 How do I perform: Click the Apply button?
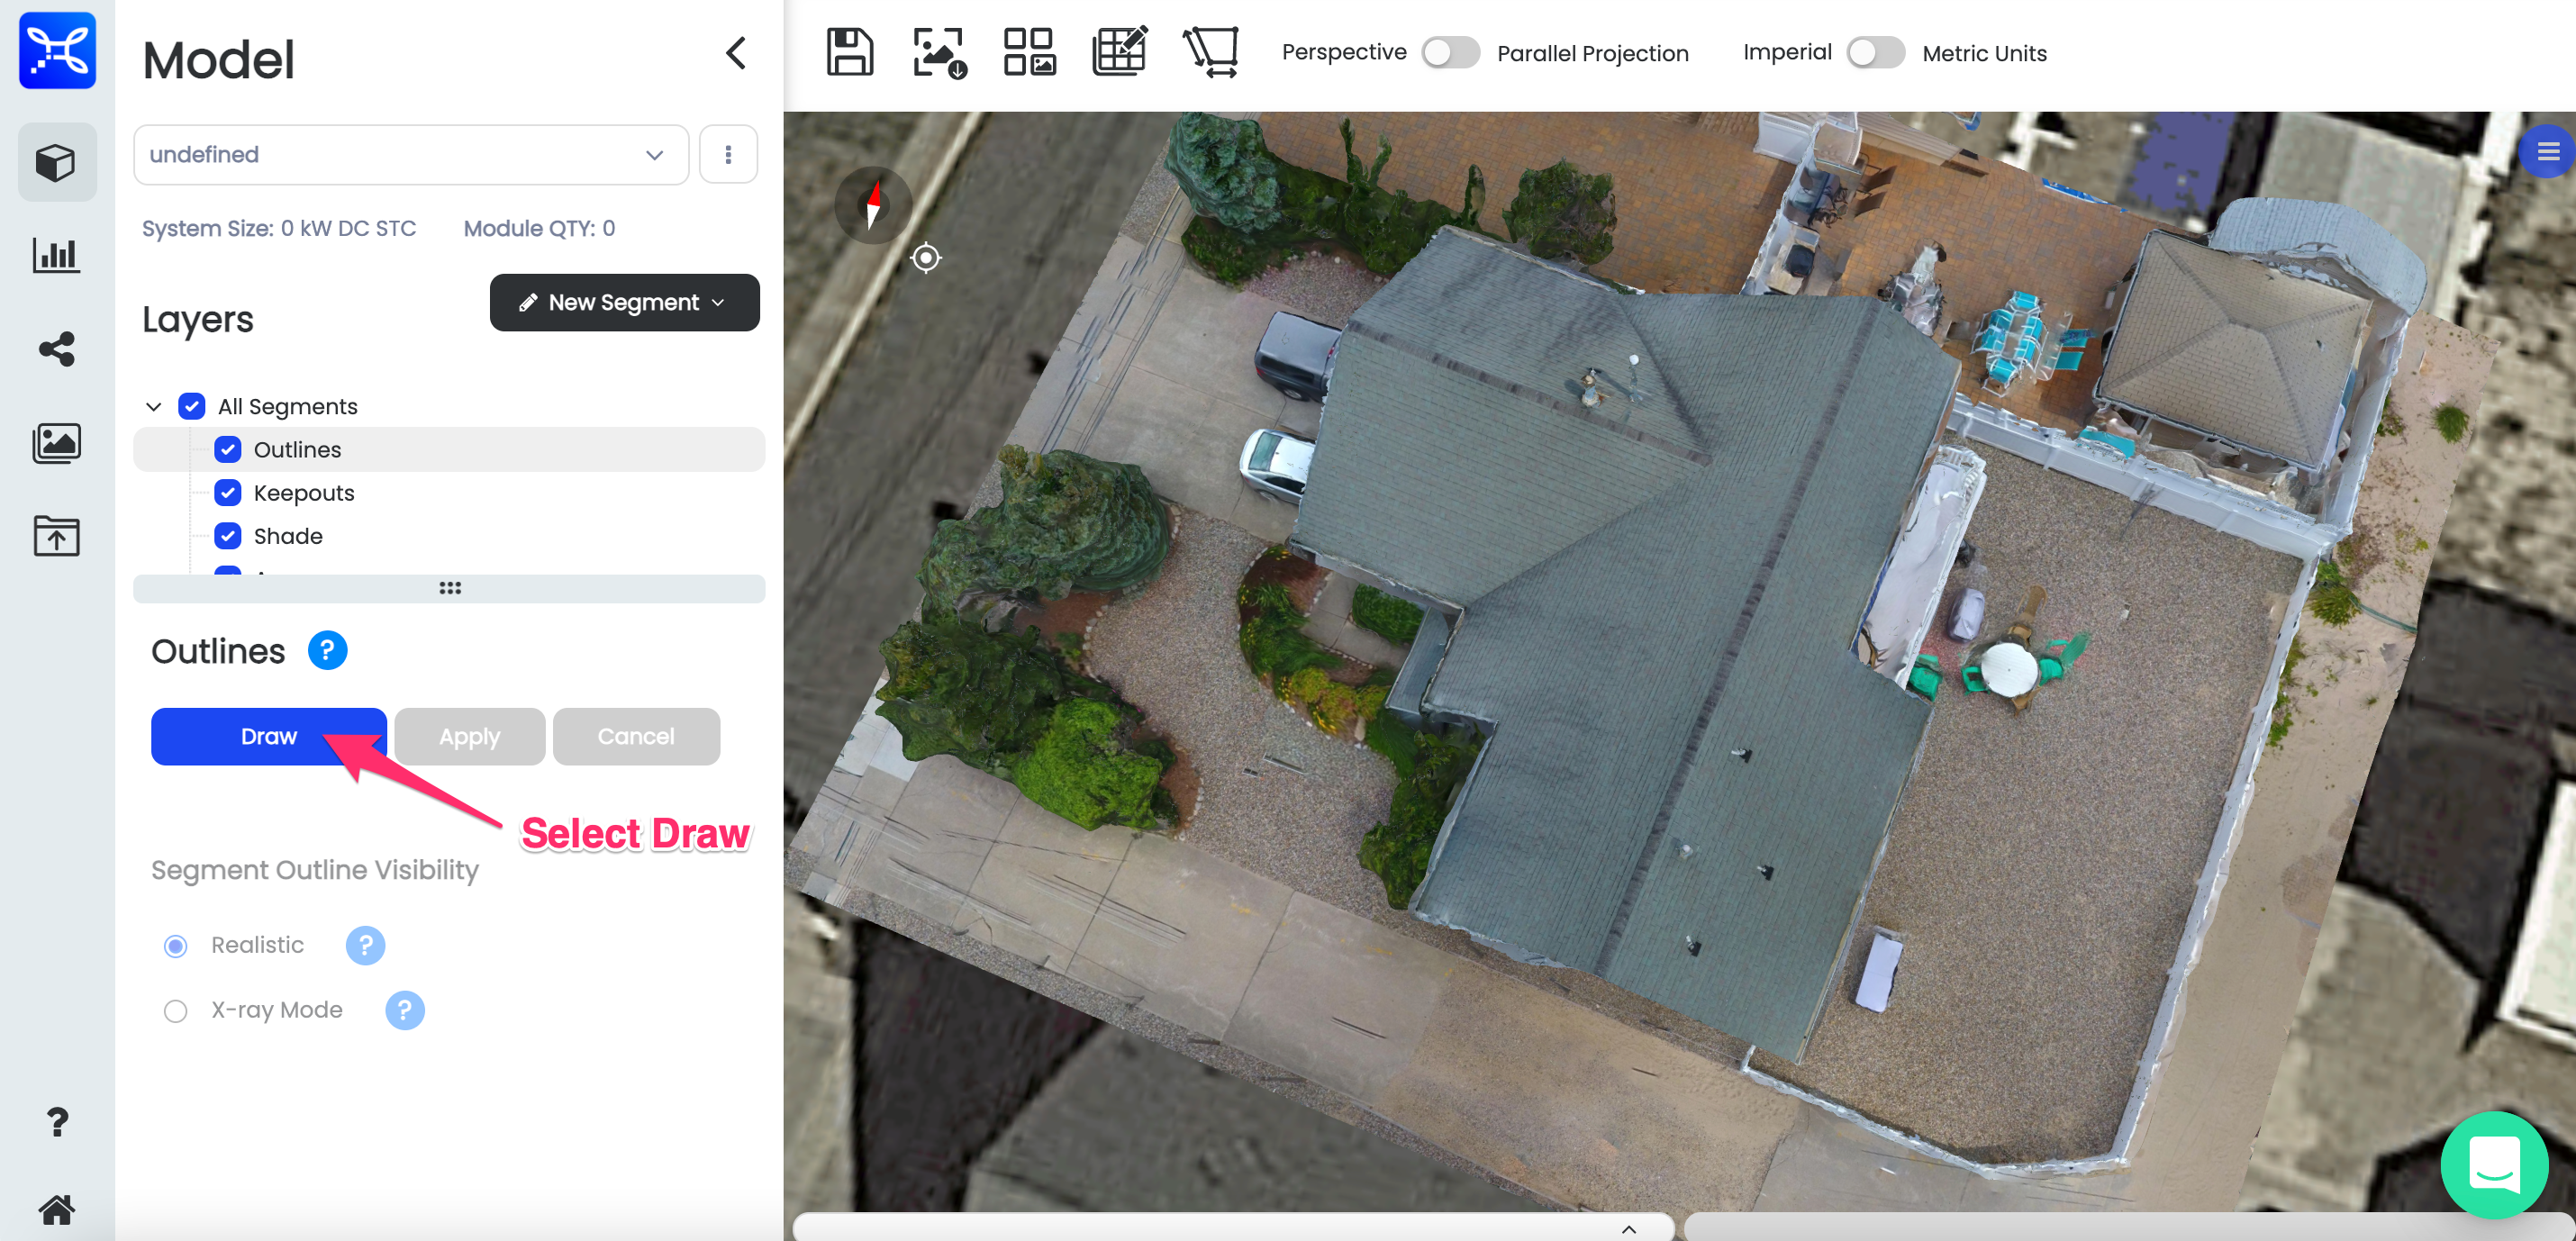point(469,736)
